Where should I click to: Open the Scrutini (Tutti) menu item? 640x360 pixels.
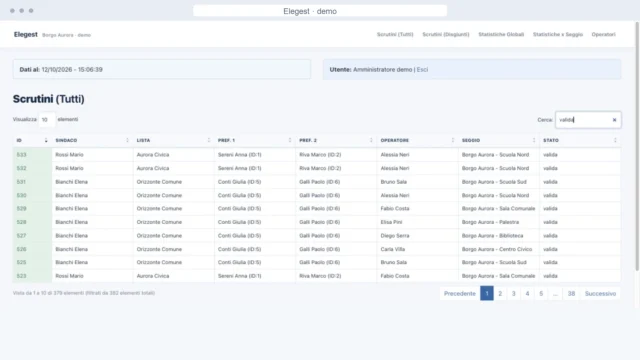tap(395, 35)
